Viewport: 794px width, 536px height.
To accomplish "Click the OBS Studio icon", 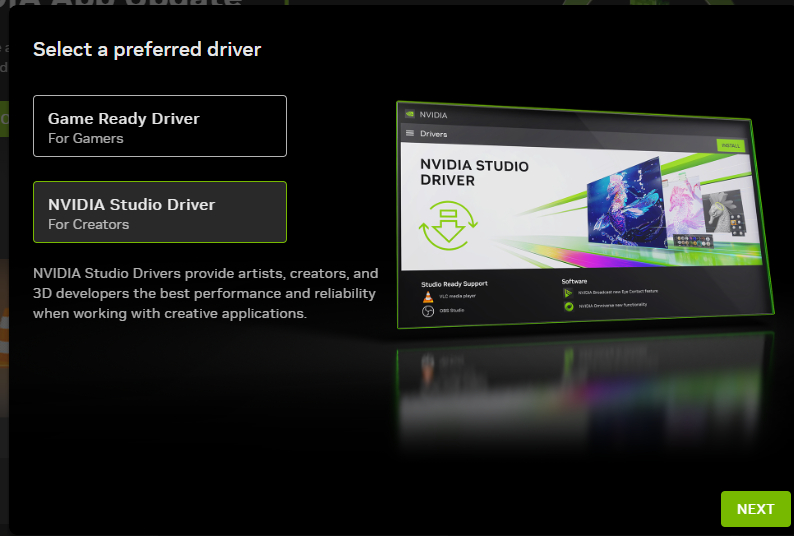I will [x=429, y=311].
